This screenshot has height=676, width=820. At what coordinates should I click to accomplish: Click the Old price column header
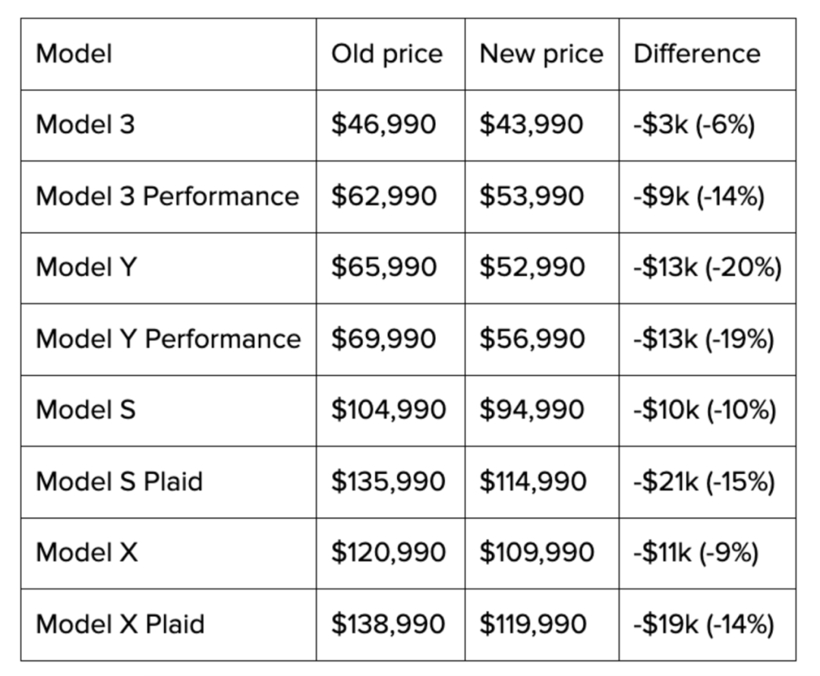[386, 53]
